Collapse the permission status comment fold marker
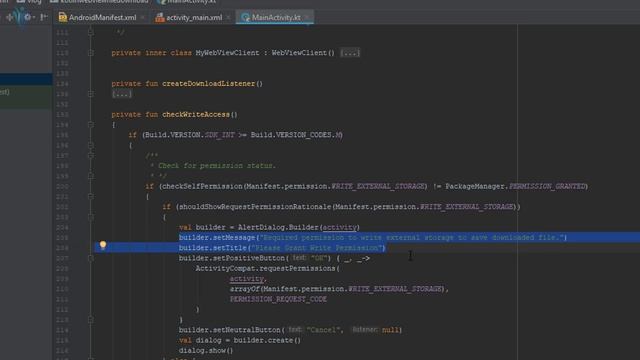 click(x=91, y=156)
